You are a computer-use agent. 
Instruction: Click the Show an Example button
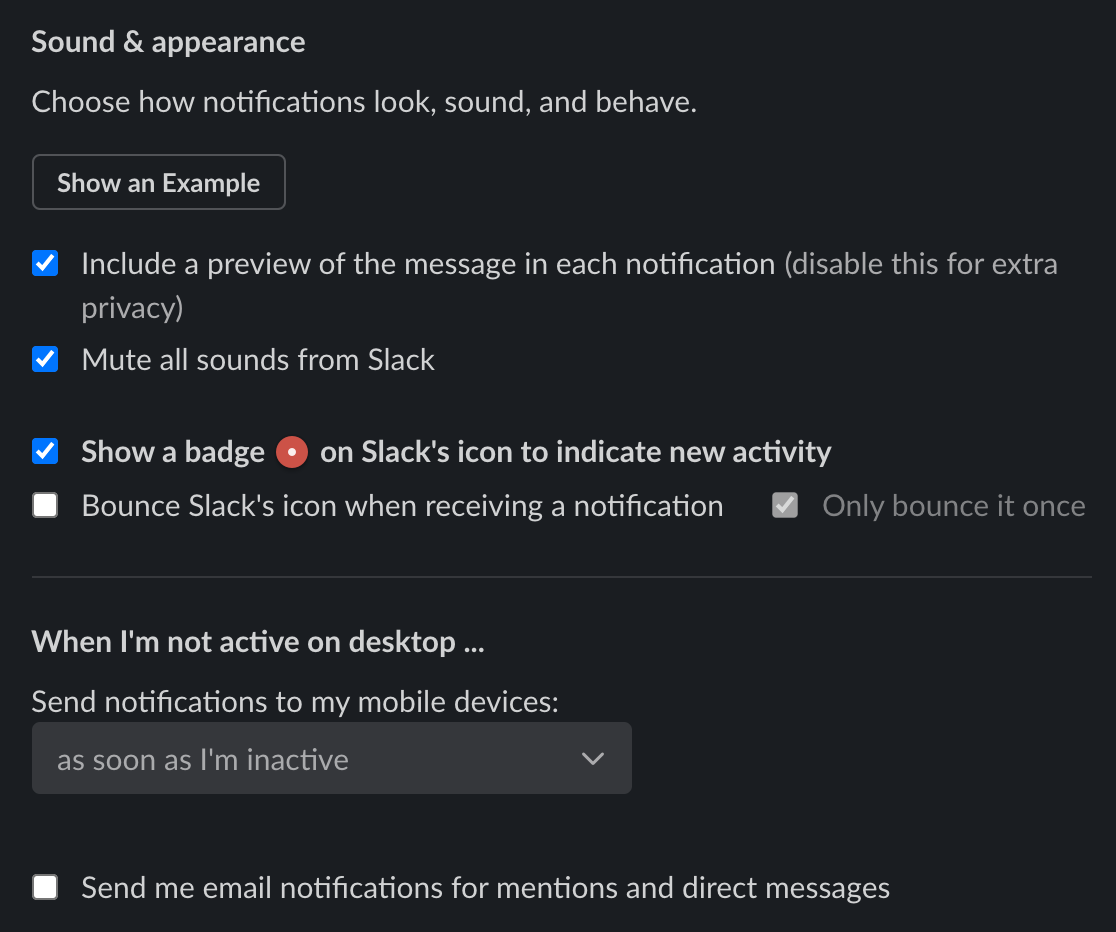click(x=159, y=182)
